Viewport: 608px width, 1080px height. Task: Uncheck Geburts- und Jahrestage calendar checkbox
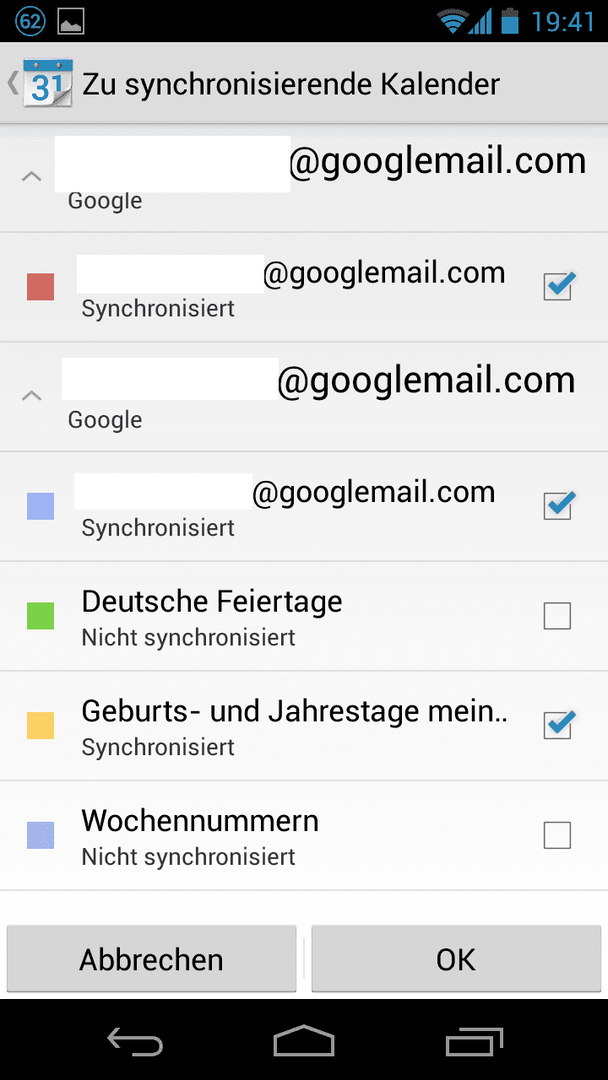[x=558, y=725]
